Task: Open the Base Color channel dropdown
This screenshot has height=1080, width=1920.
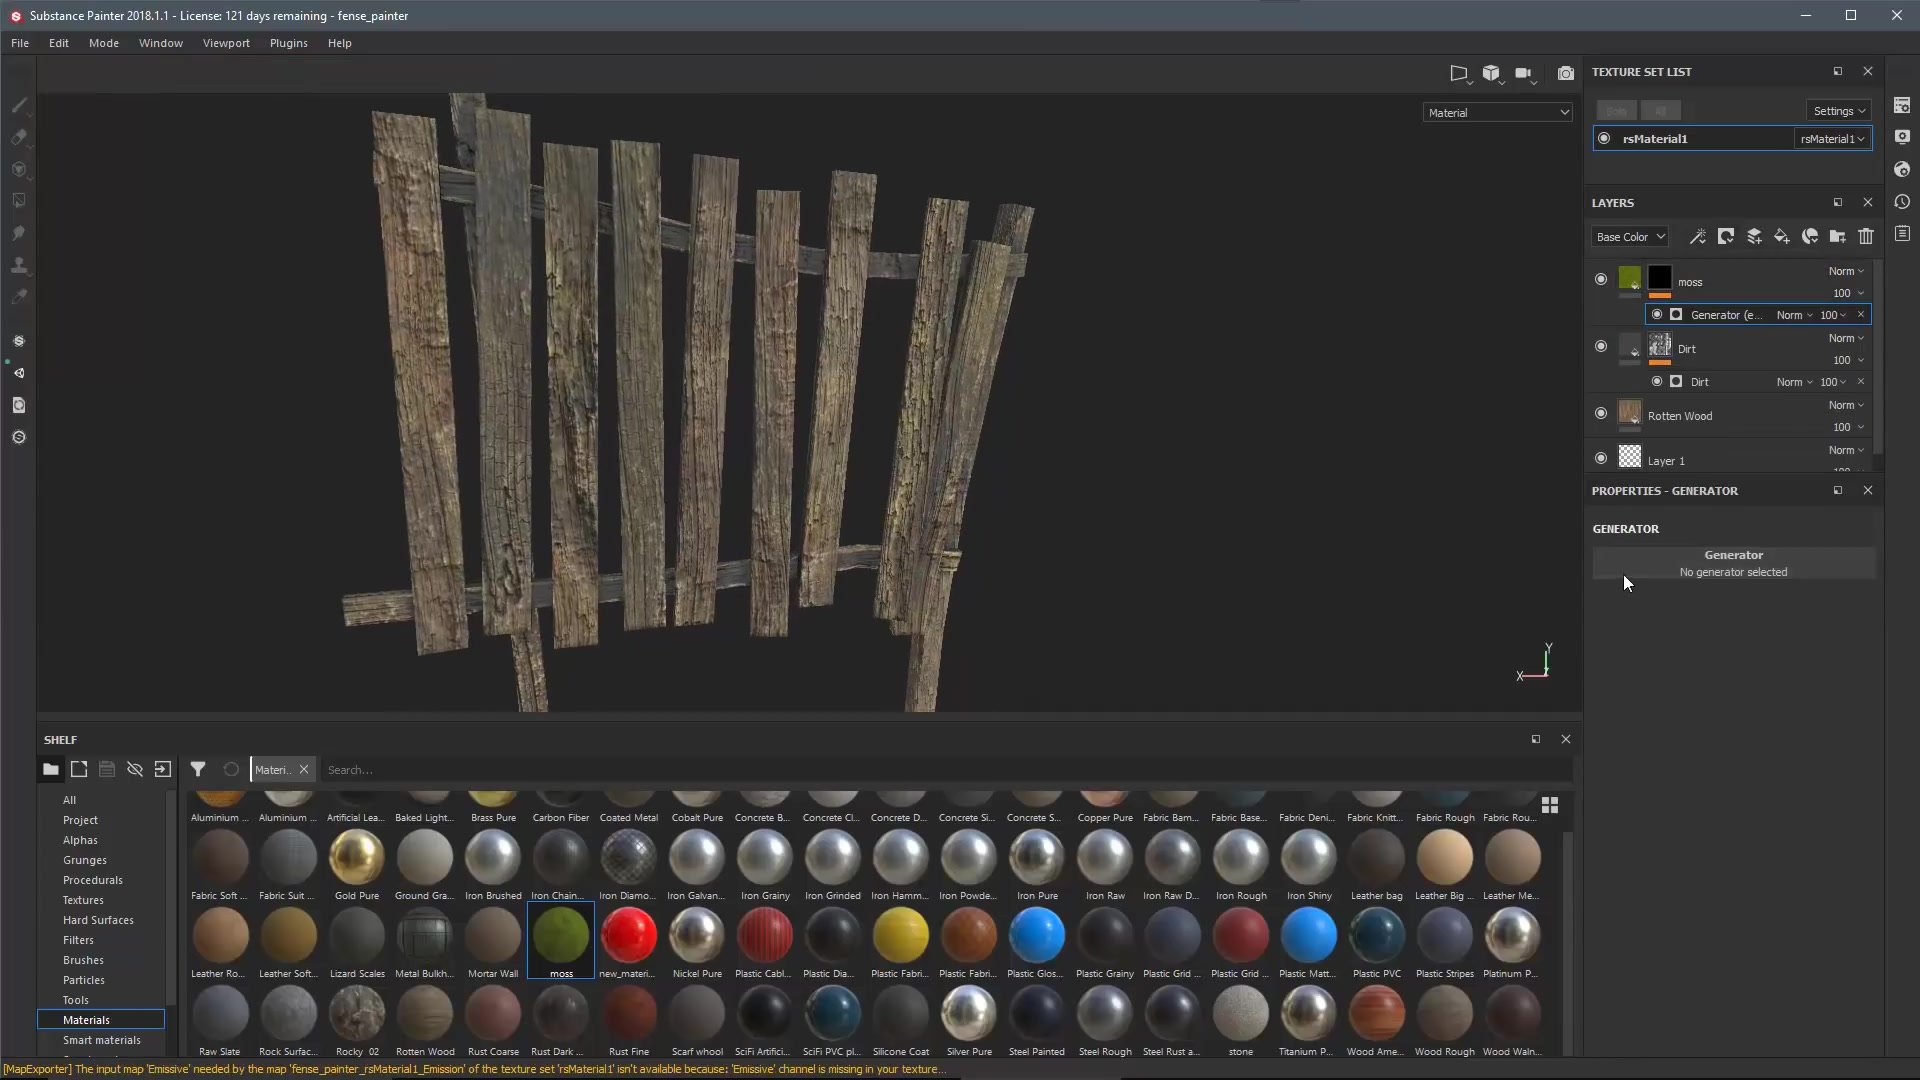Action: (x=1630, y=237)
